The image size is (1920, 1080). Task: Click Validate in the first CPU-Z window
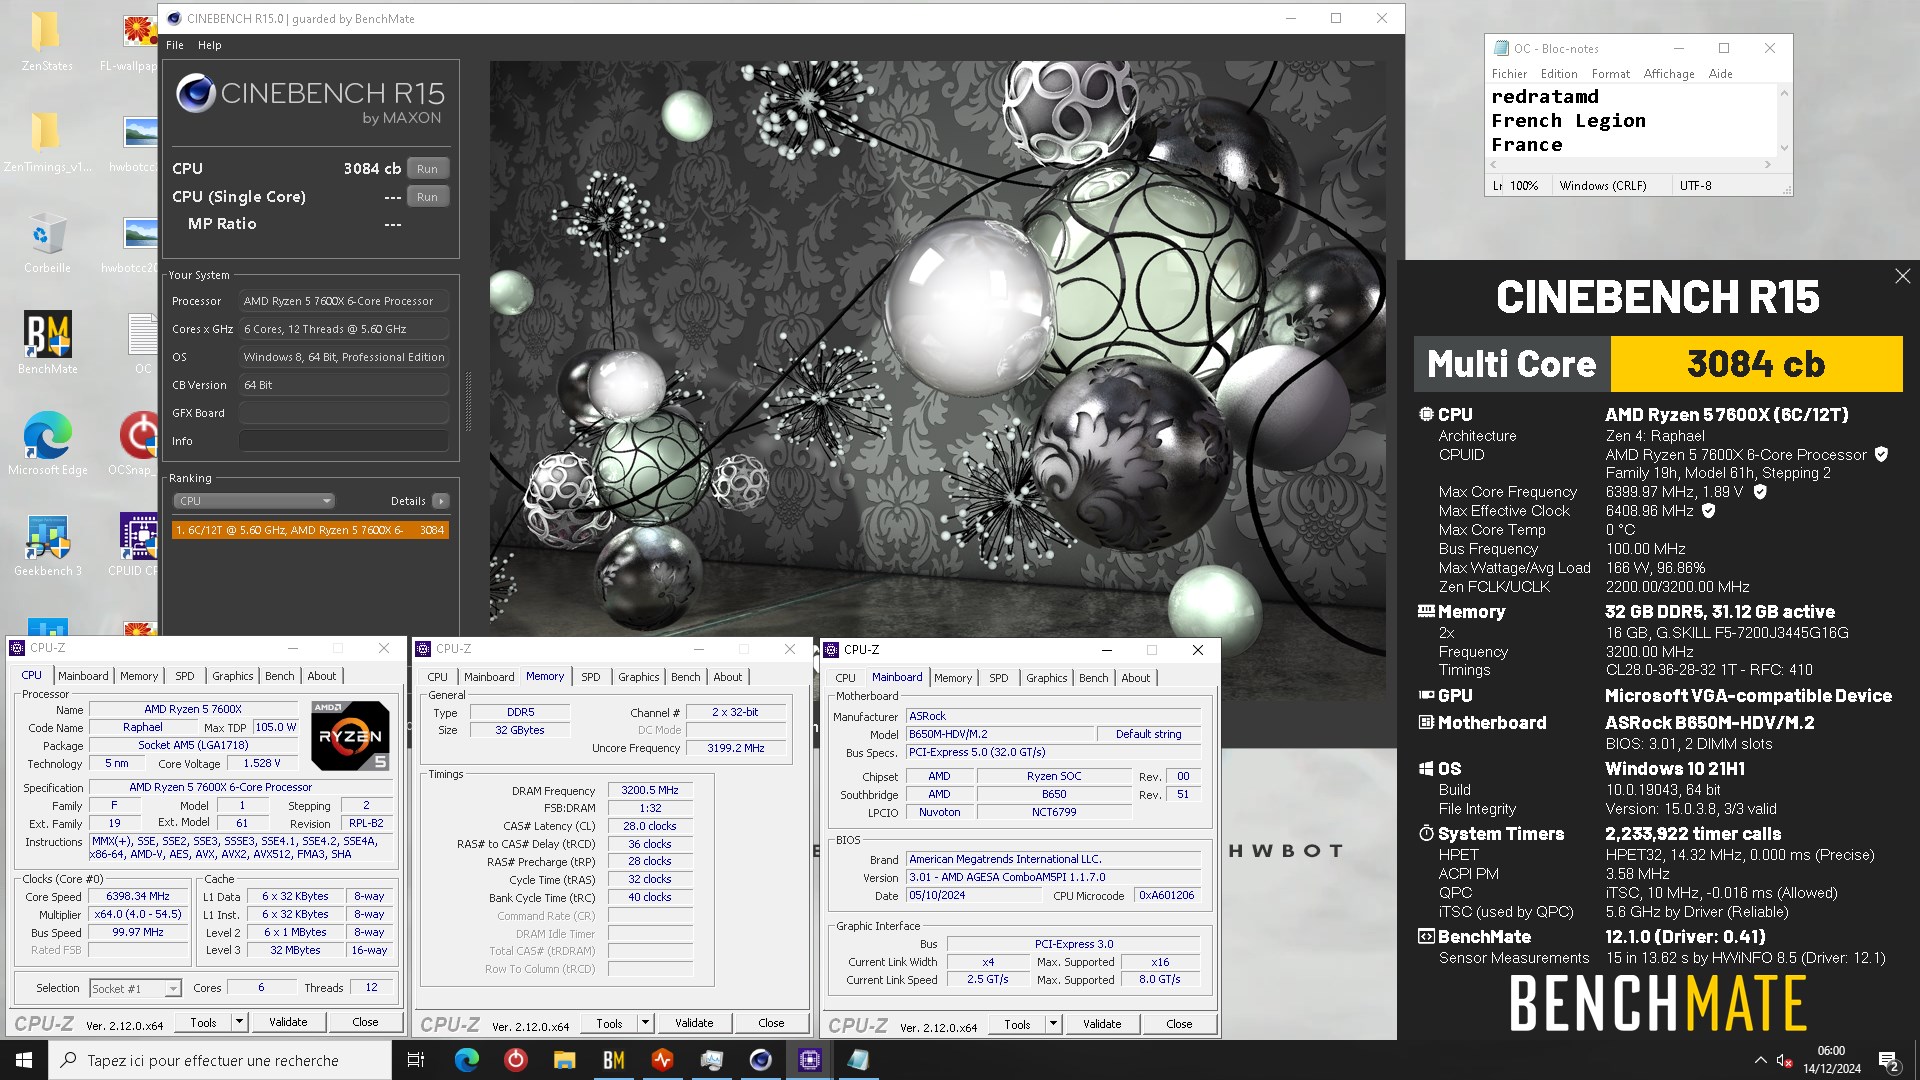[288, 1022]
